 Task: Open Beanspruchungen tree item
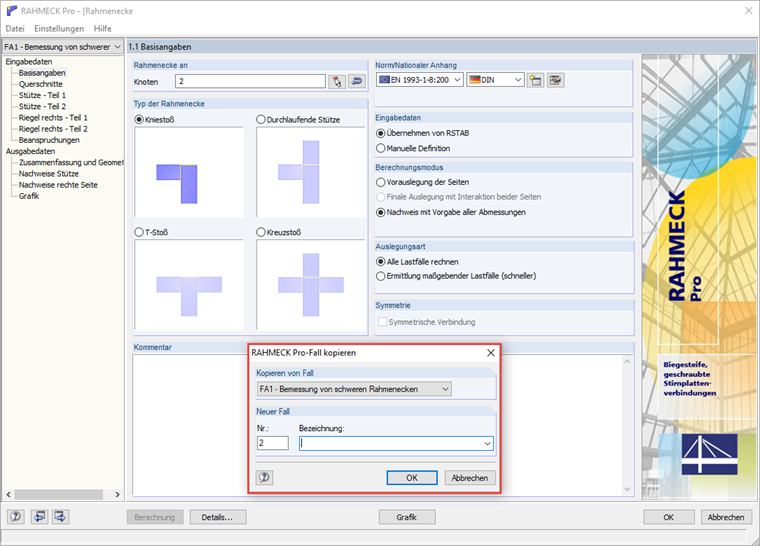[49, 140]
